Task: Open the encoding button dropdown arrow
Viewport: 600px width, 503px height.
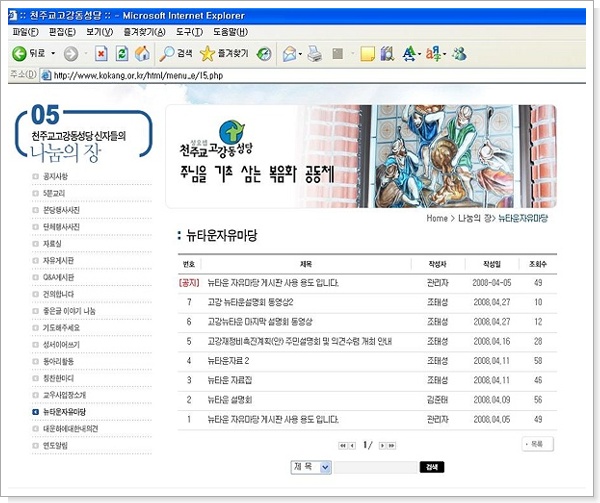Action: pyautogui.click(x=445, y=54)
